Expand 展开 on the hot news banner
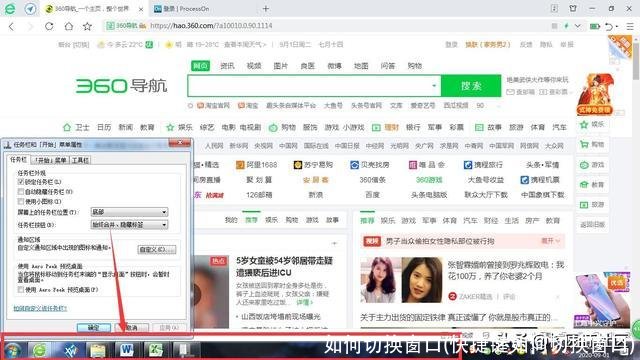The image size is (640, 360). click(x=551, y=241)
